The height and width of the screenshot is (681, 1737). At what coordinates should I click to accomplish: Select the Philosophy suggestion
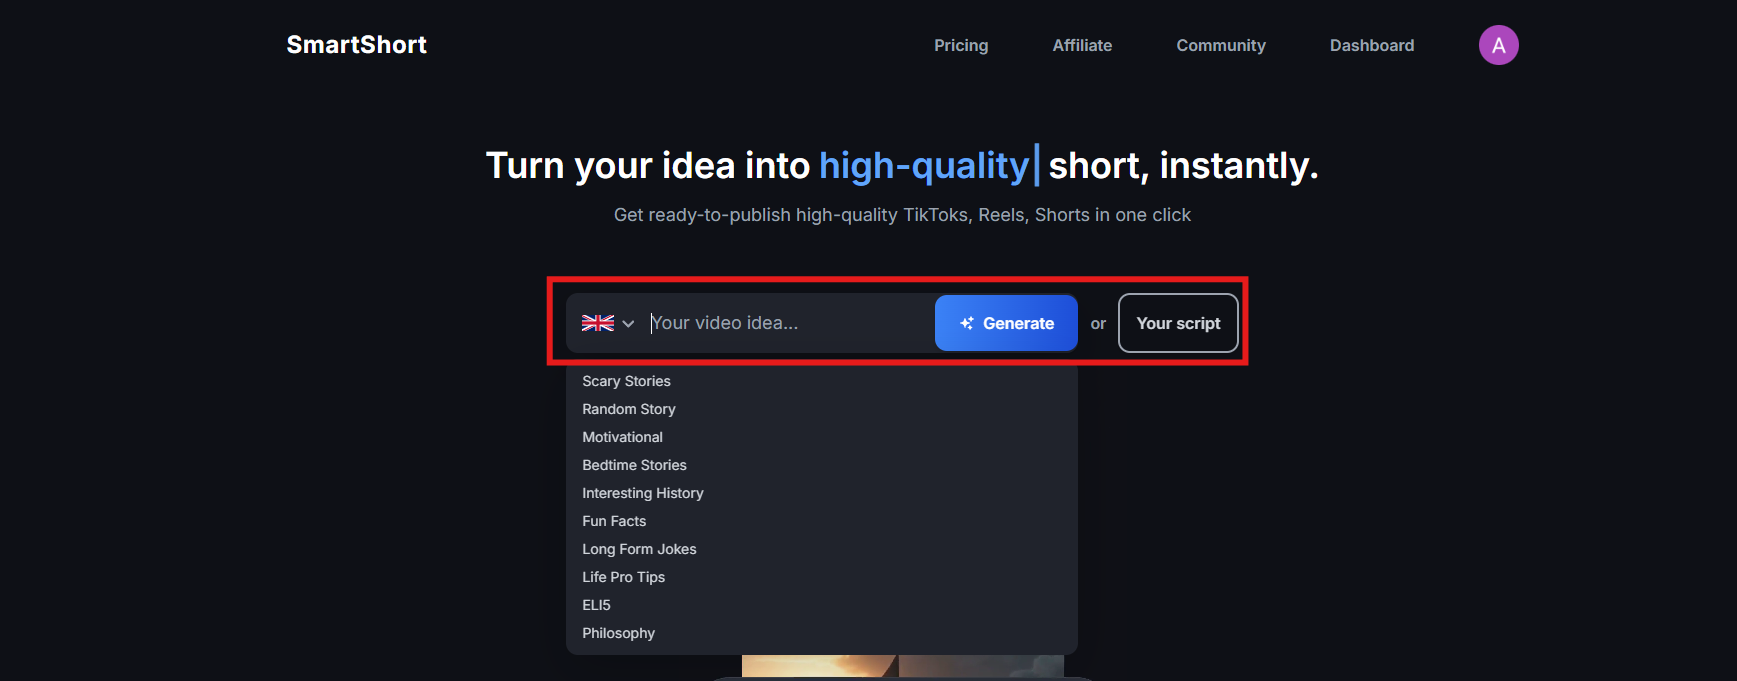click(618, 633)
